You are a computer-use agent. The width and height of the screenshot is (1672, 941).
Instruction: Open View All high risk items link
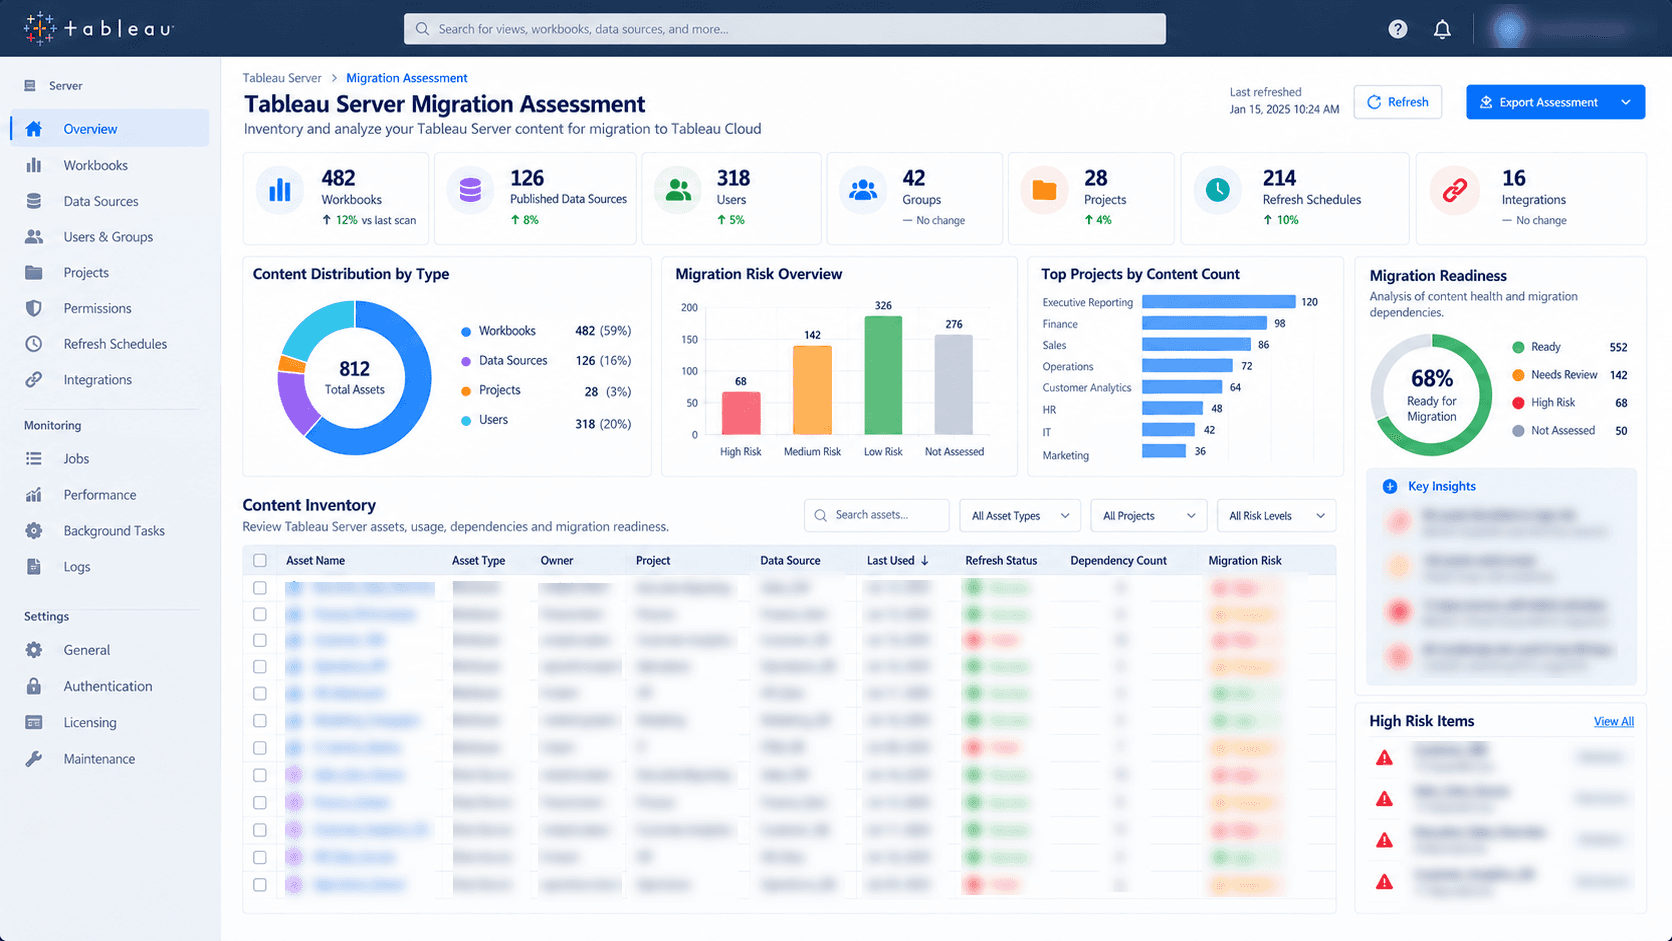coord(1614,721)
